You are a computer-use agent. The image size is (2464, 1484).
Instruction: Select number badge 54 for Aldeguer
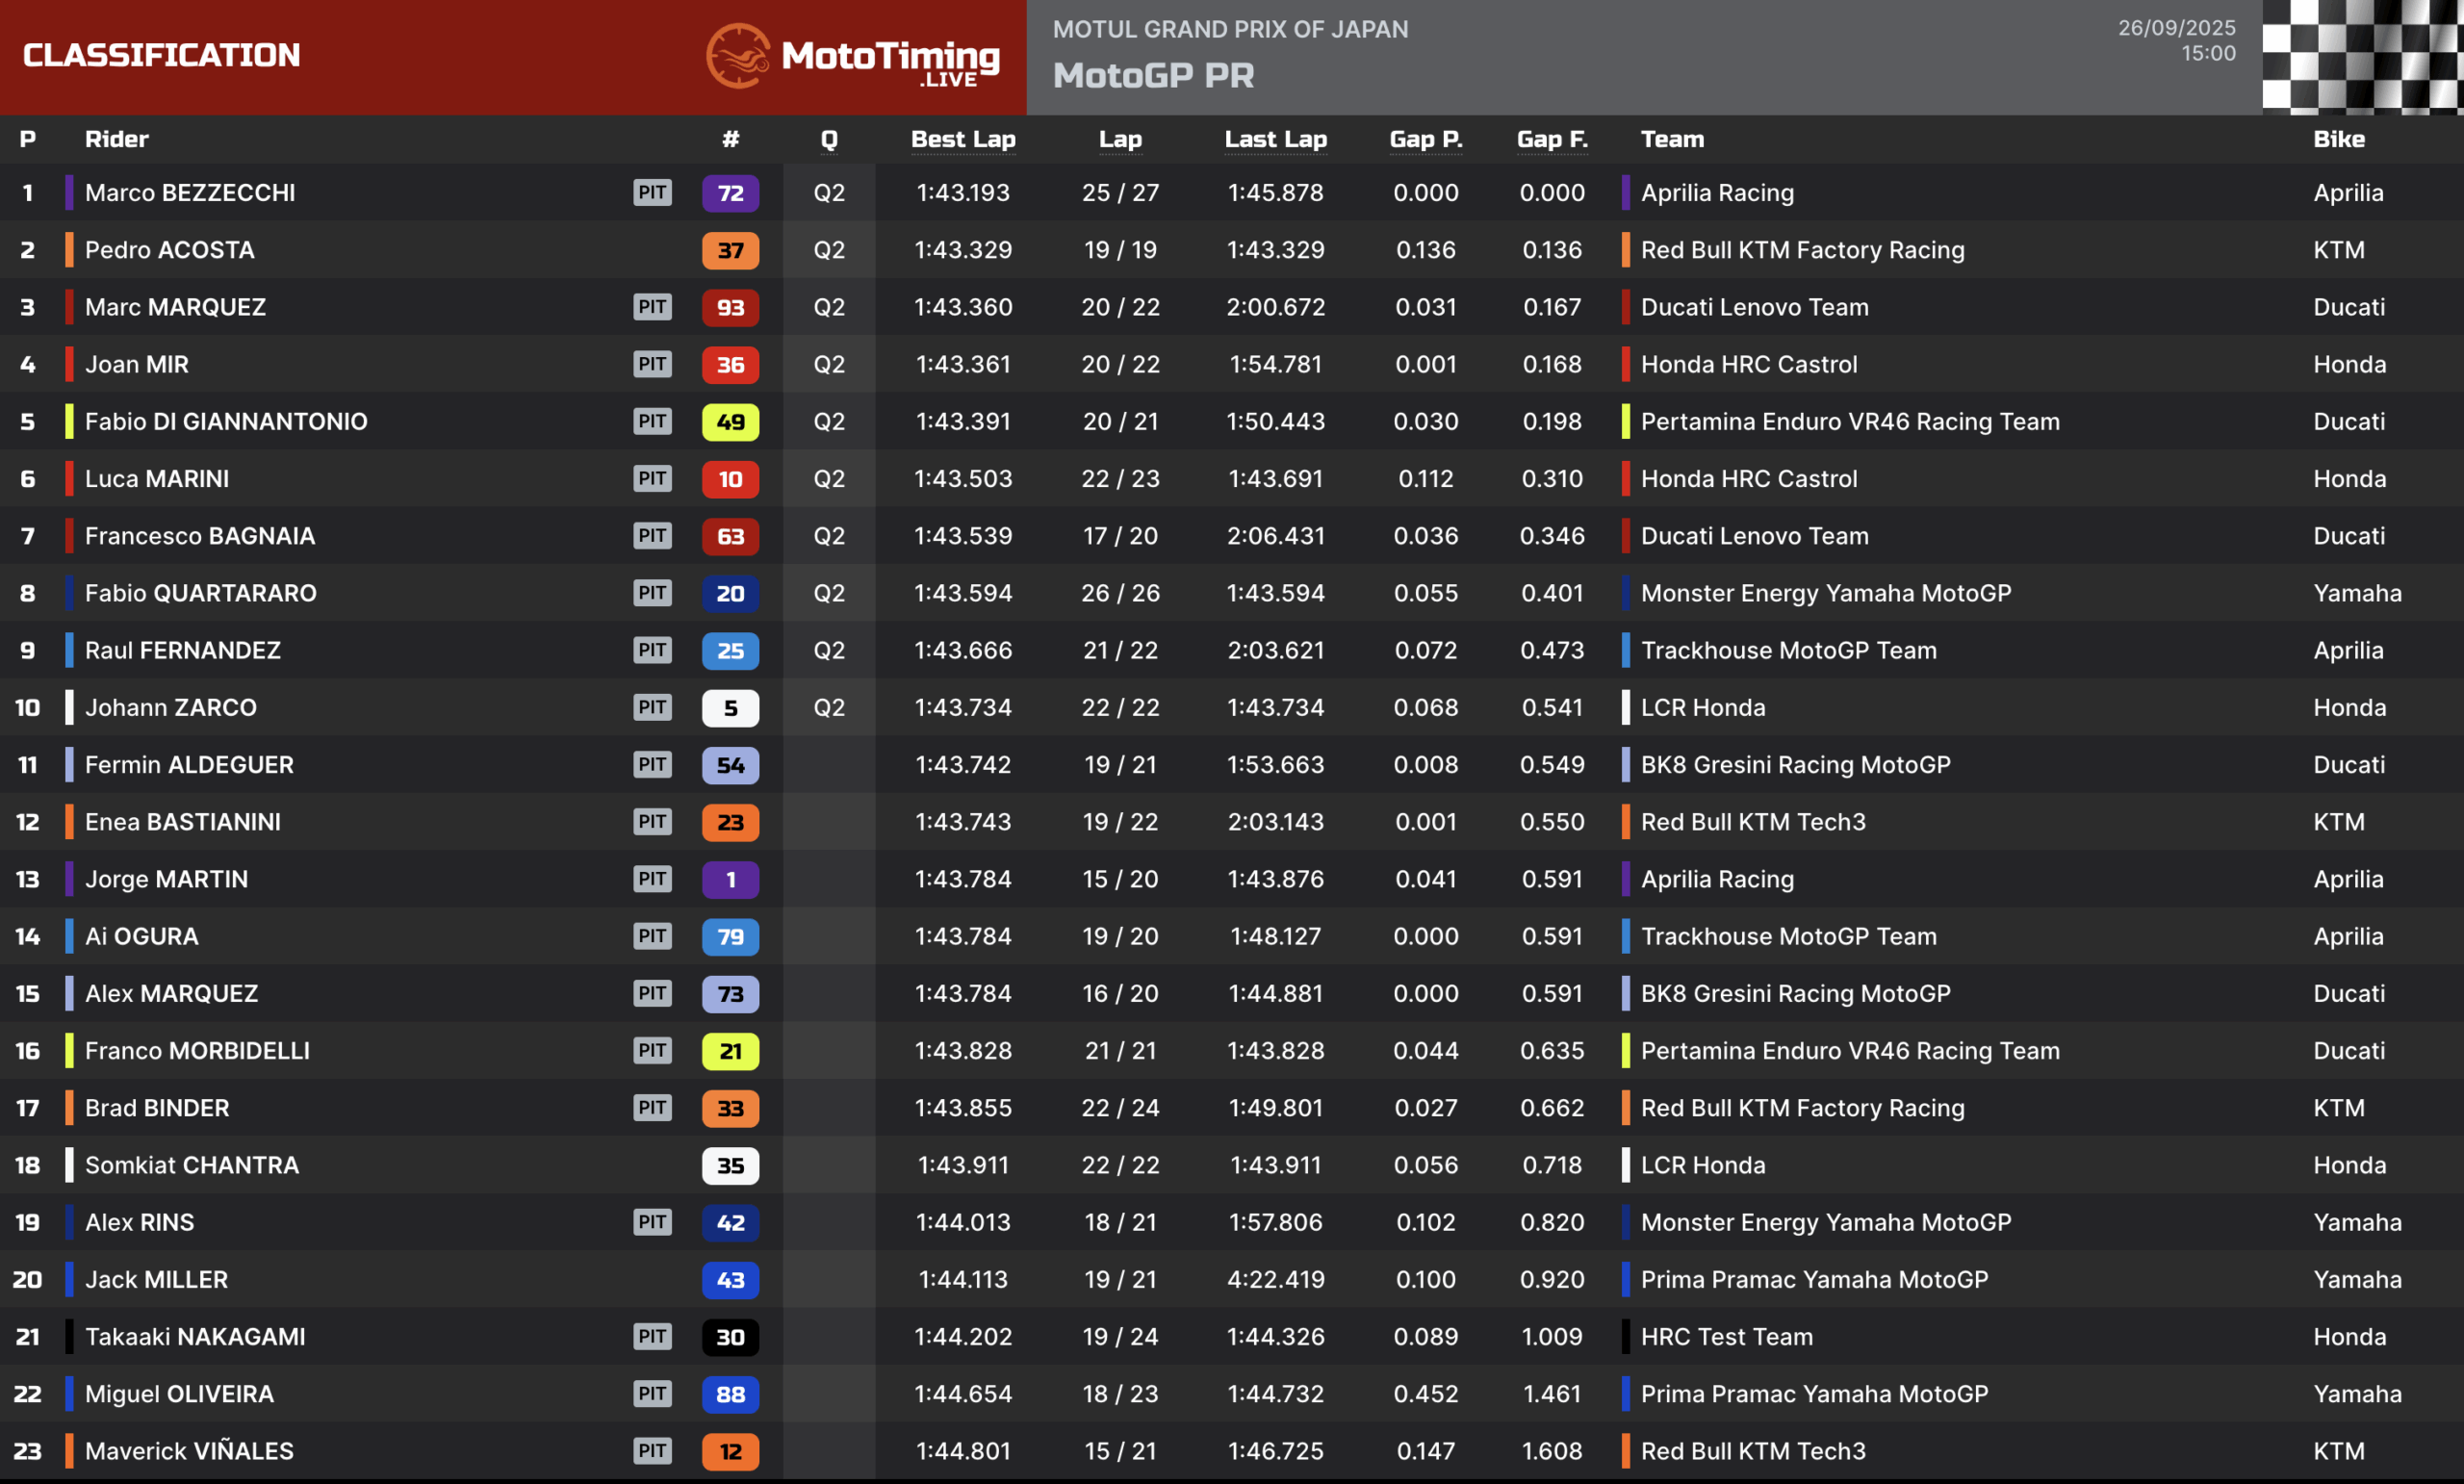[x=730, y=765]
